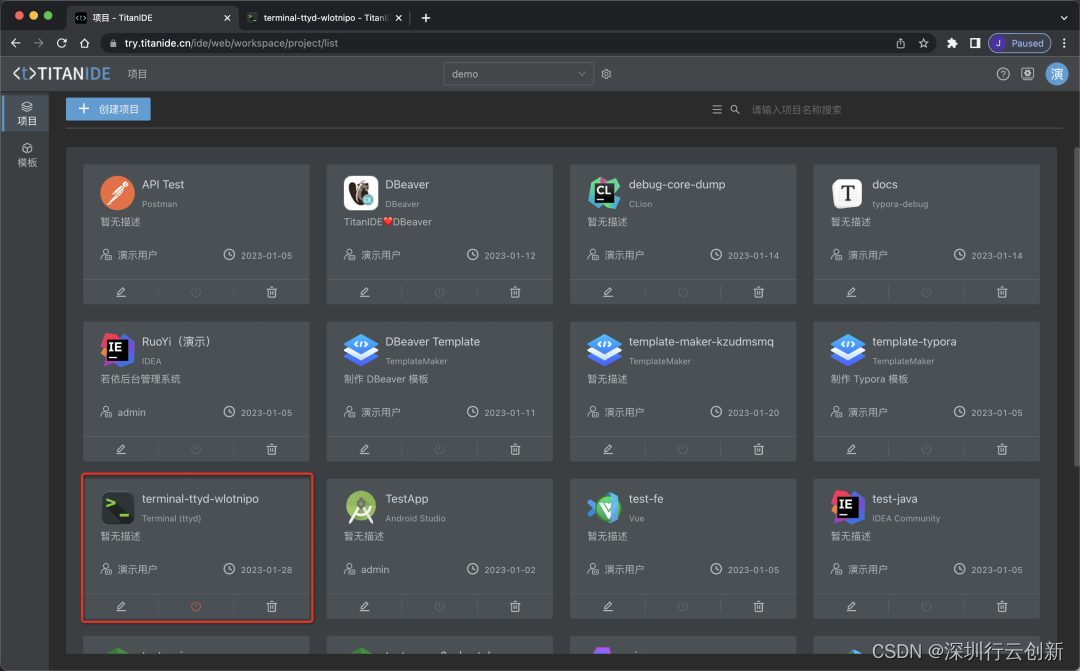
Task: Start the debug-core-dump project power button
Action: pos(683,292)
